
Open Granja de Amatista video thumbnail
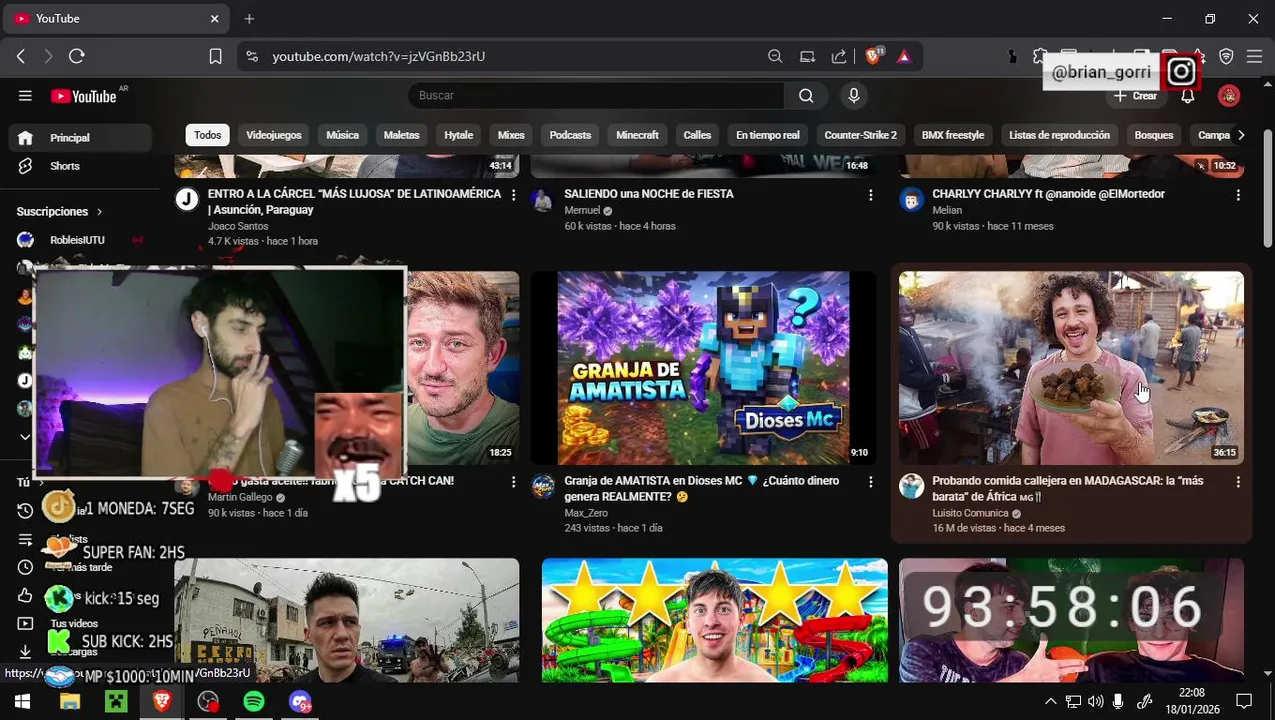[x=703, y=368]
